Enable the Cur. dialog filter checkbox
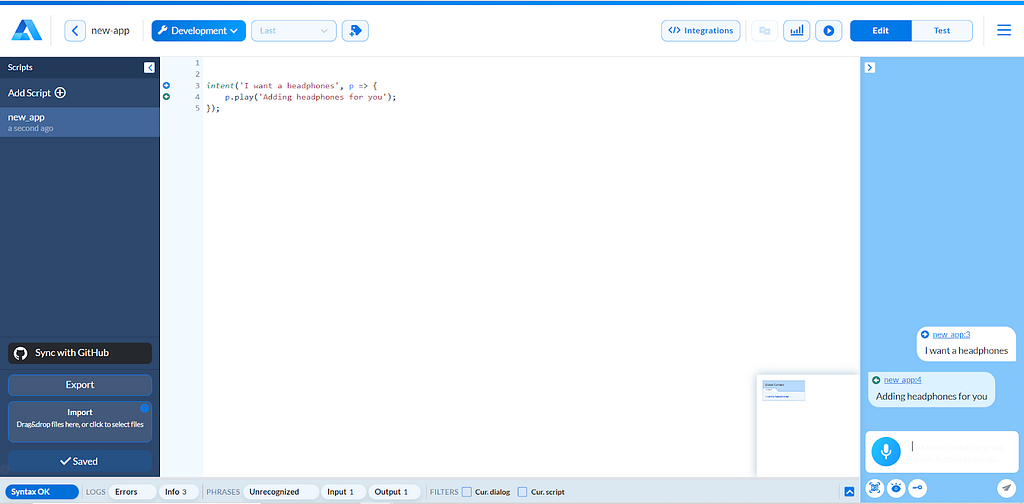 [467, 492]
